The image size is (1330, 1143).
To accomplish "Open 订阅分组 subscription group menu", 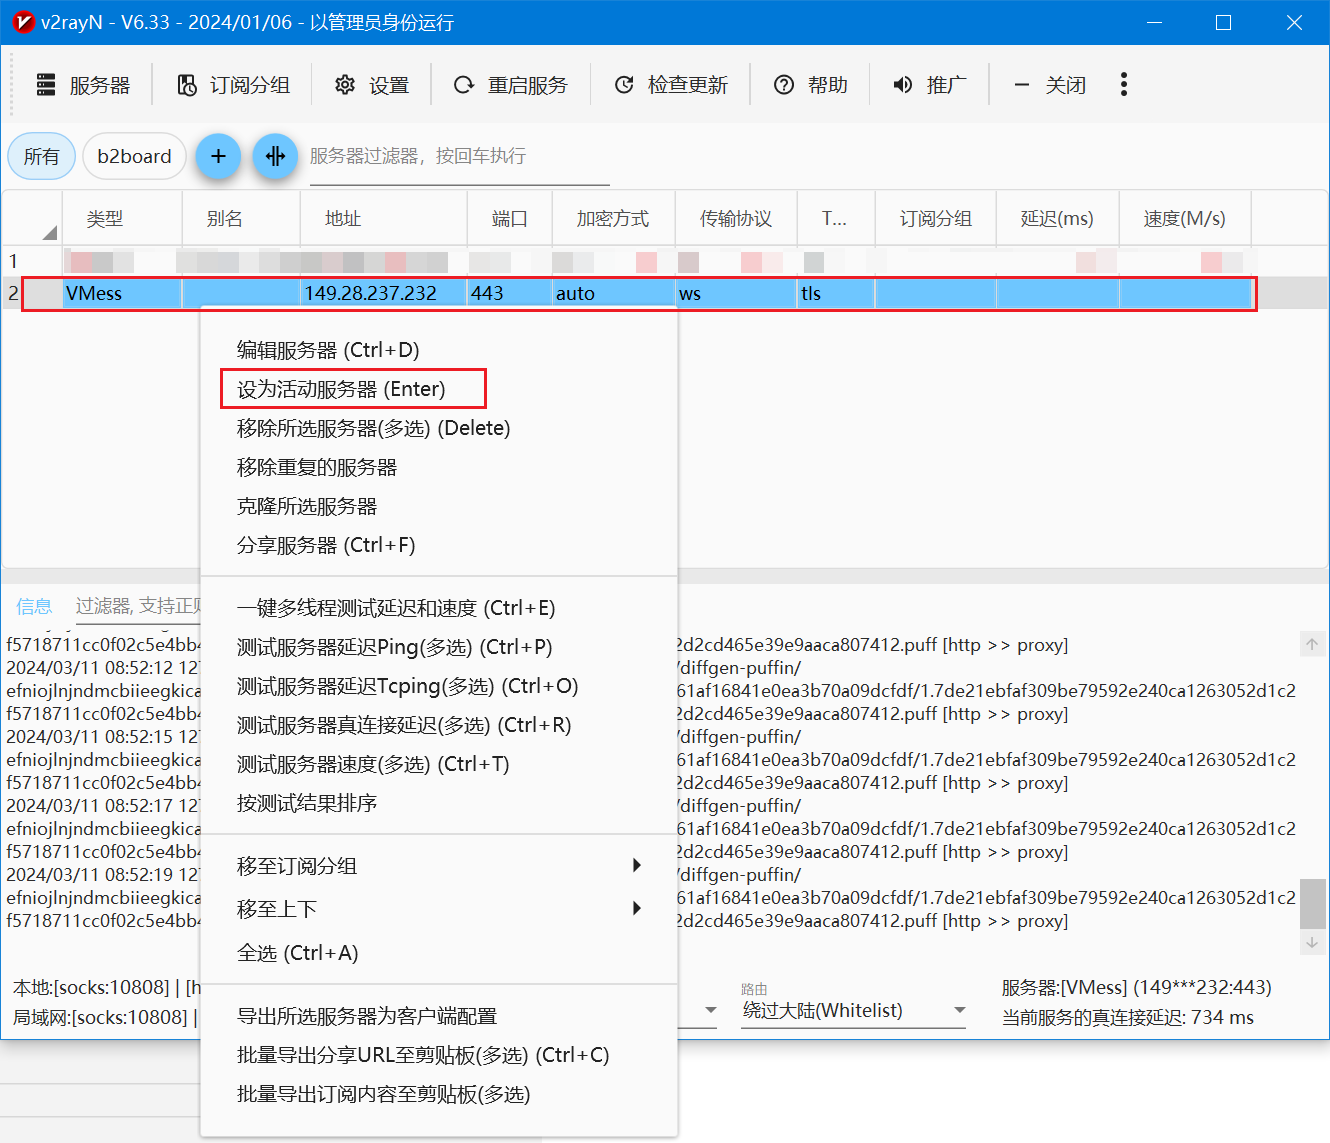I will [233, 85].
